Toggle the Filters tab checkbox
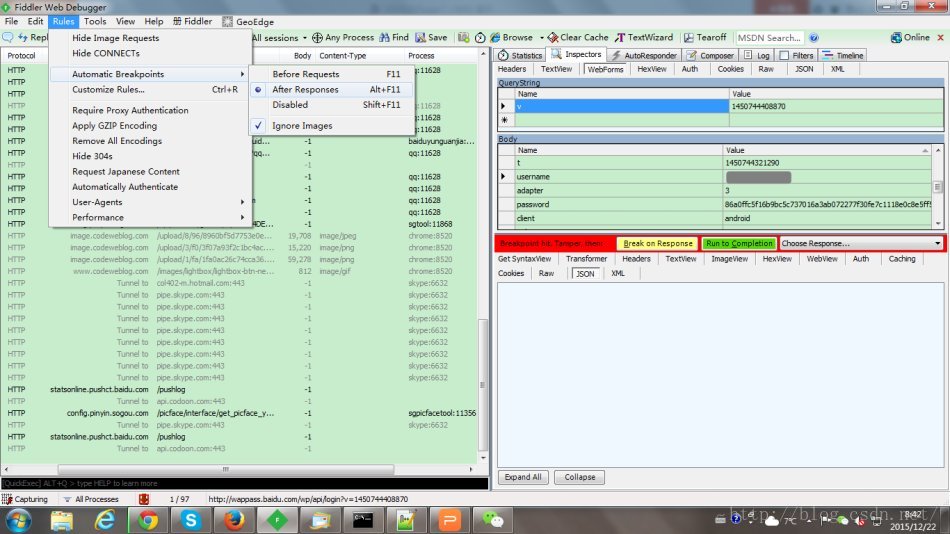The image size is (950, 534). (784, 55)
